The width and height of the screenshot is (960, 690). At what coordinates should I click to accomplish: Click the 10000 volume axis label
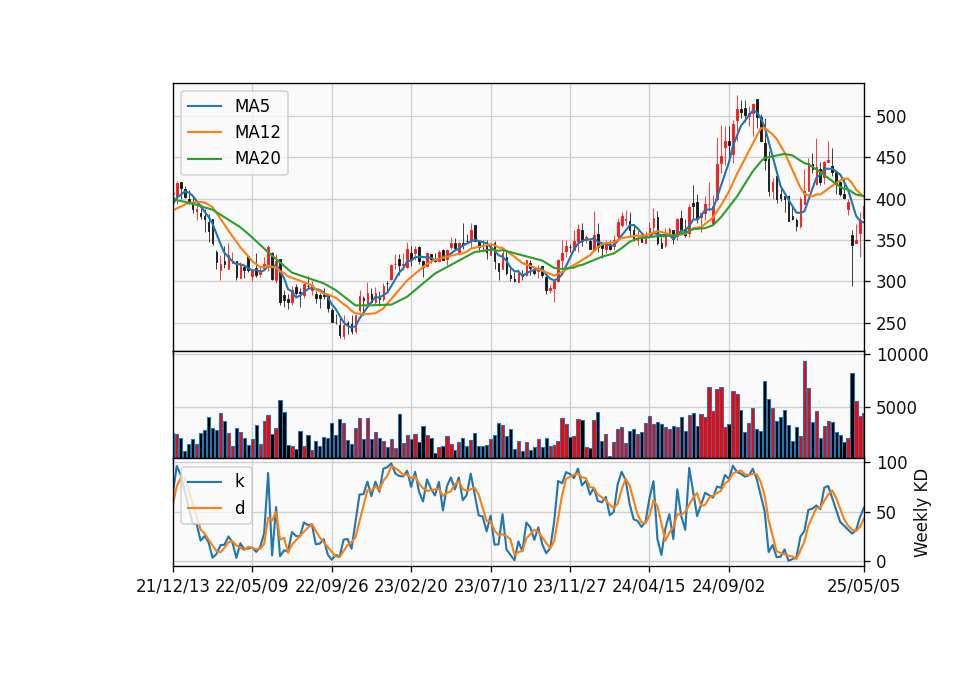point(902,355)
